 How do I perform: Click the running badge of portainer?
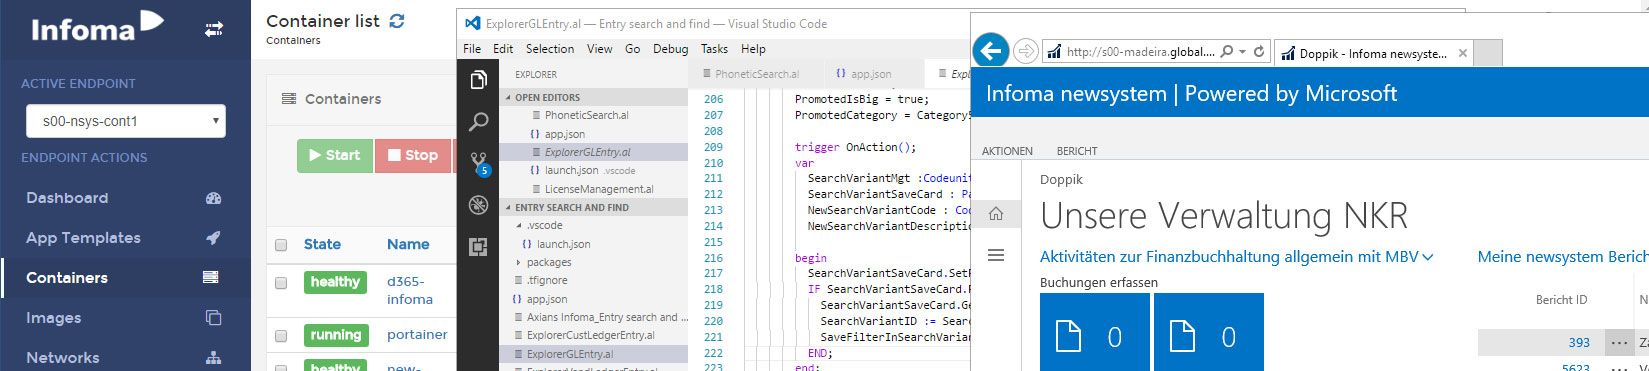pos(336,335)
